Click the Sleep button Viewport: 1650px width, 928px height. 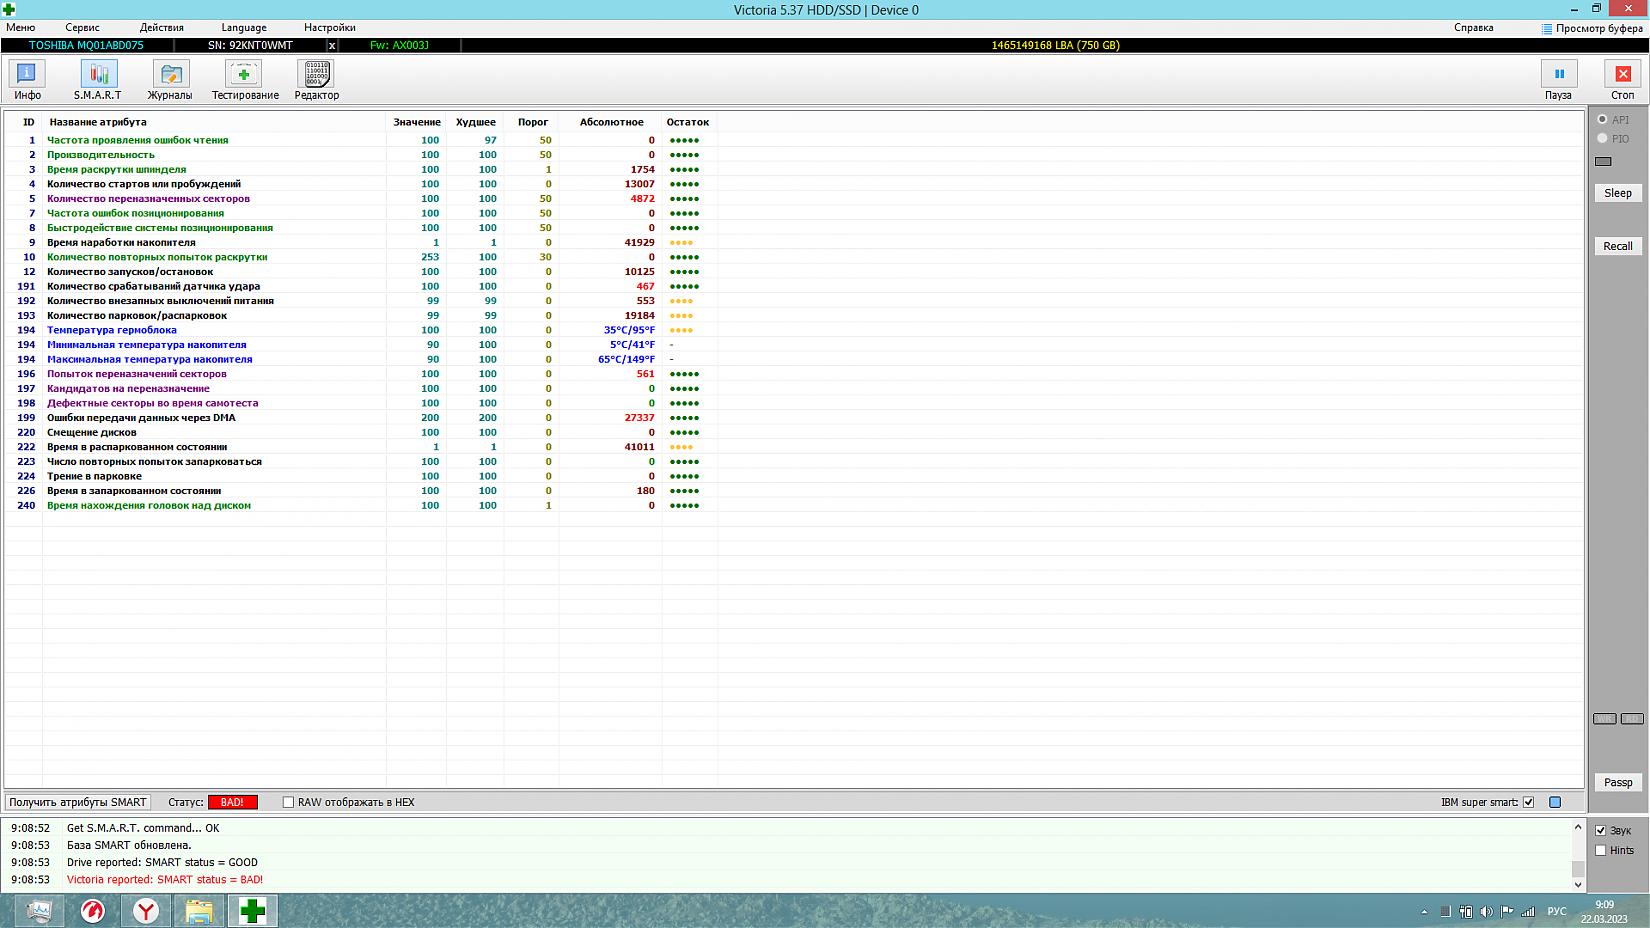[x=1617, y=193]
